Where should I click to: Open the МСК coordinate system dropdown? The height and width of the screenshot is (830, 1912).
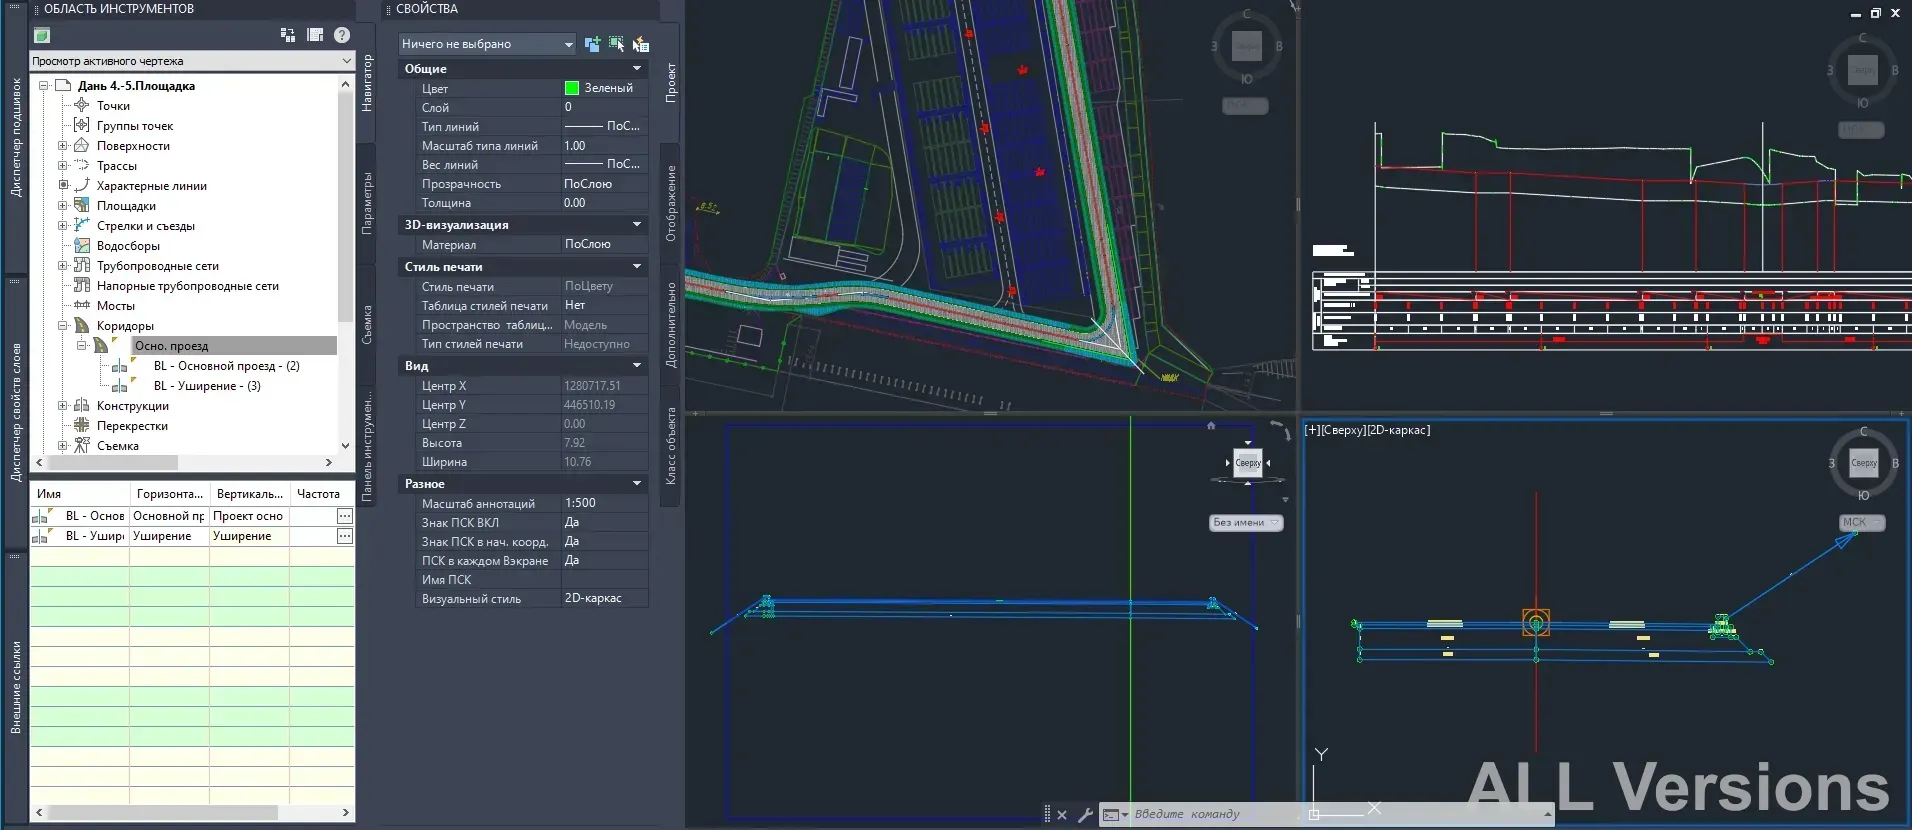[x=1862, y=522]
